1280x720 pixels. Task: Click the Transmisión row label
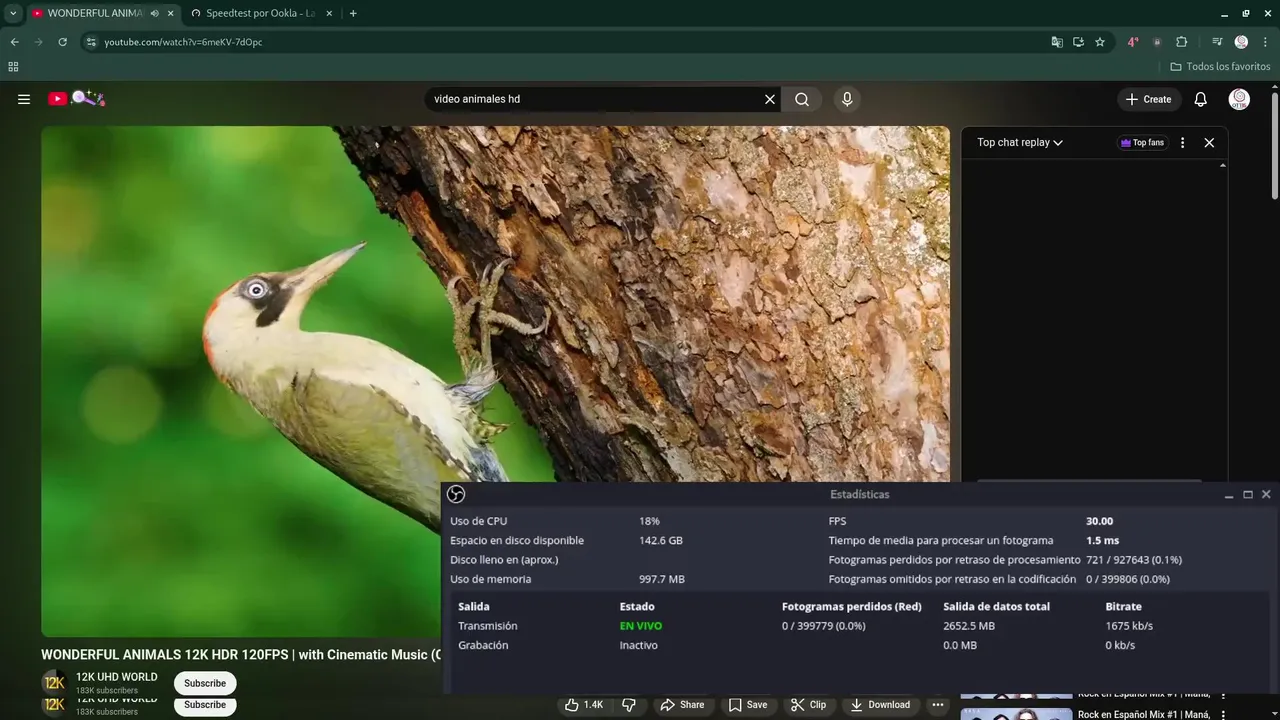click(487, 626)
